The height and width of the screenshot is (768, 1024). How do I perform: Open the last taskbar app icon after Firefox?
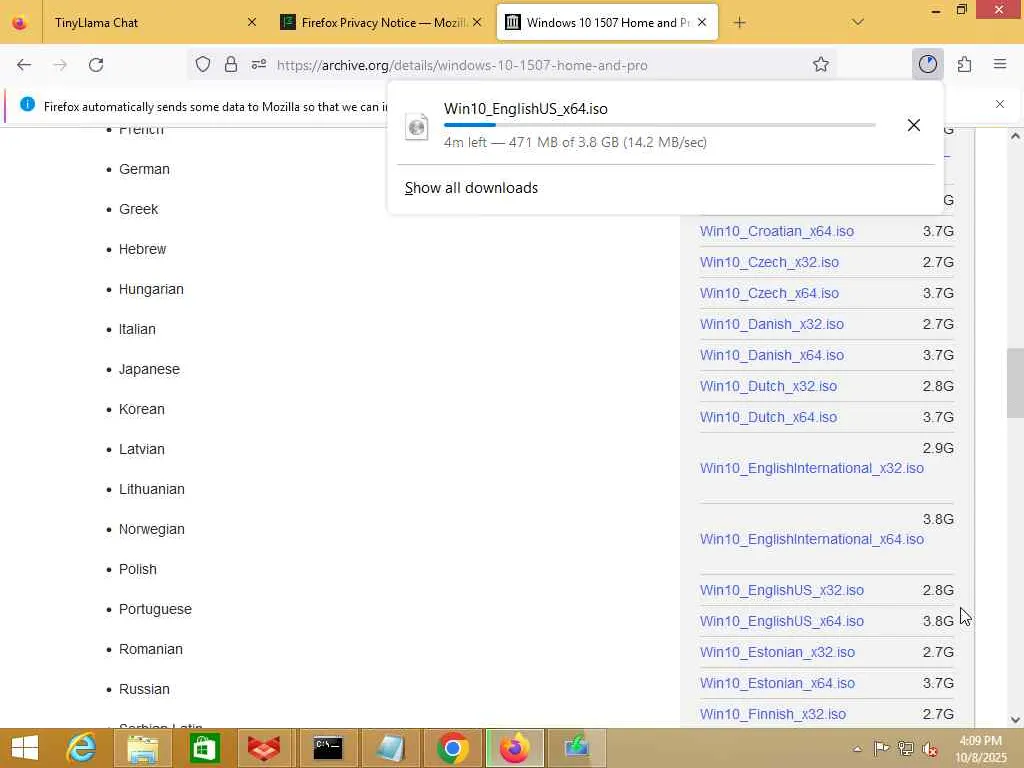(577, 748)
